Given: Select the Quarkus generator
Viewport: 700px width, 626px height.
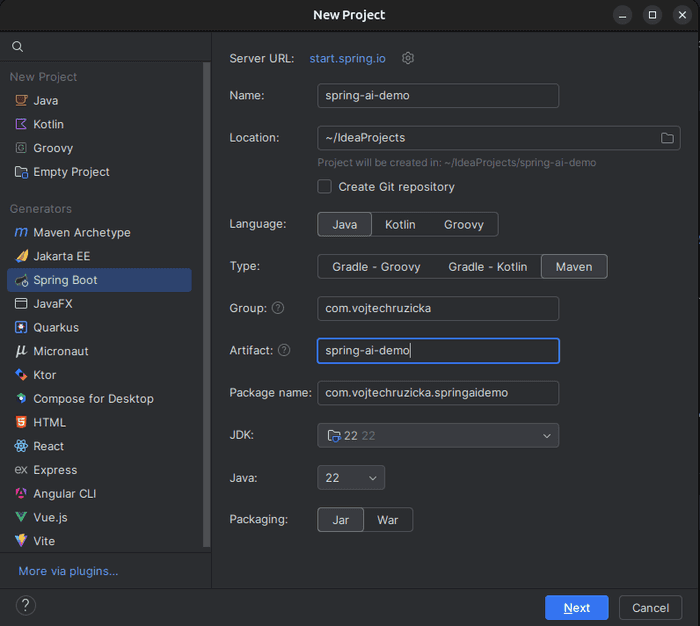Looking at the screenshot, I should [x=55, y=327].
